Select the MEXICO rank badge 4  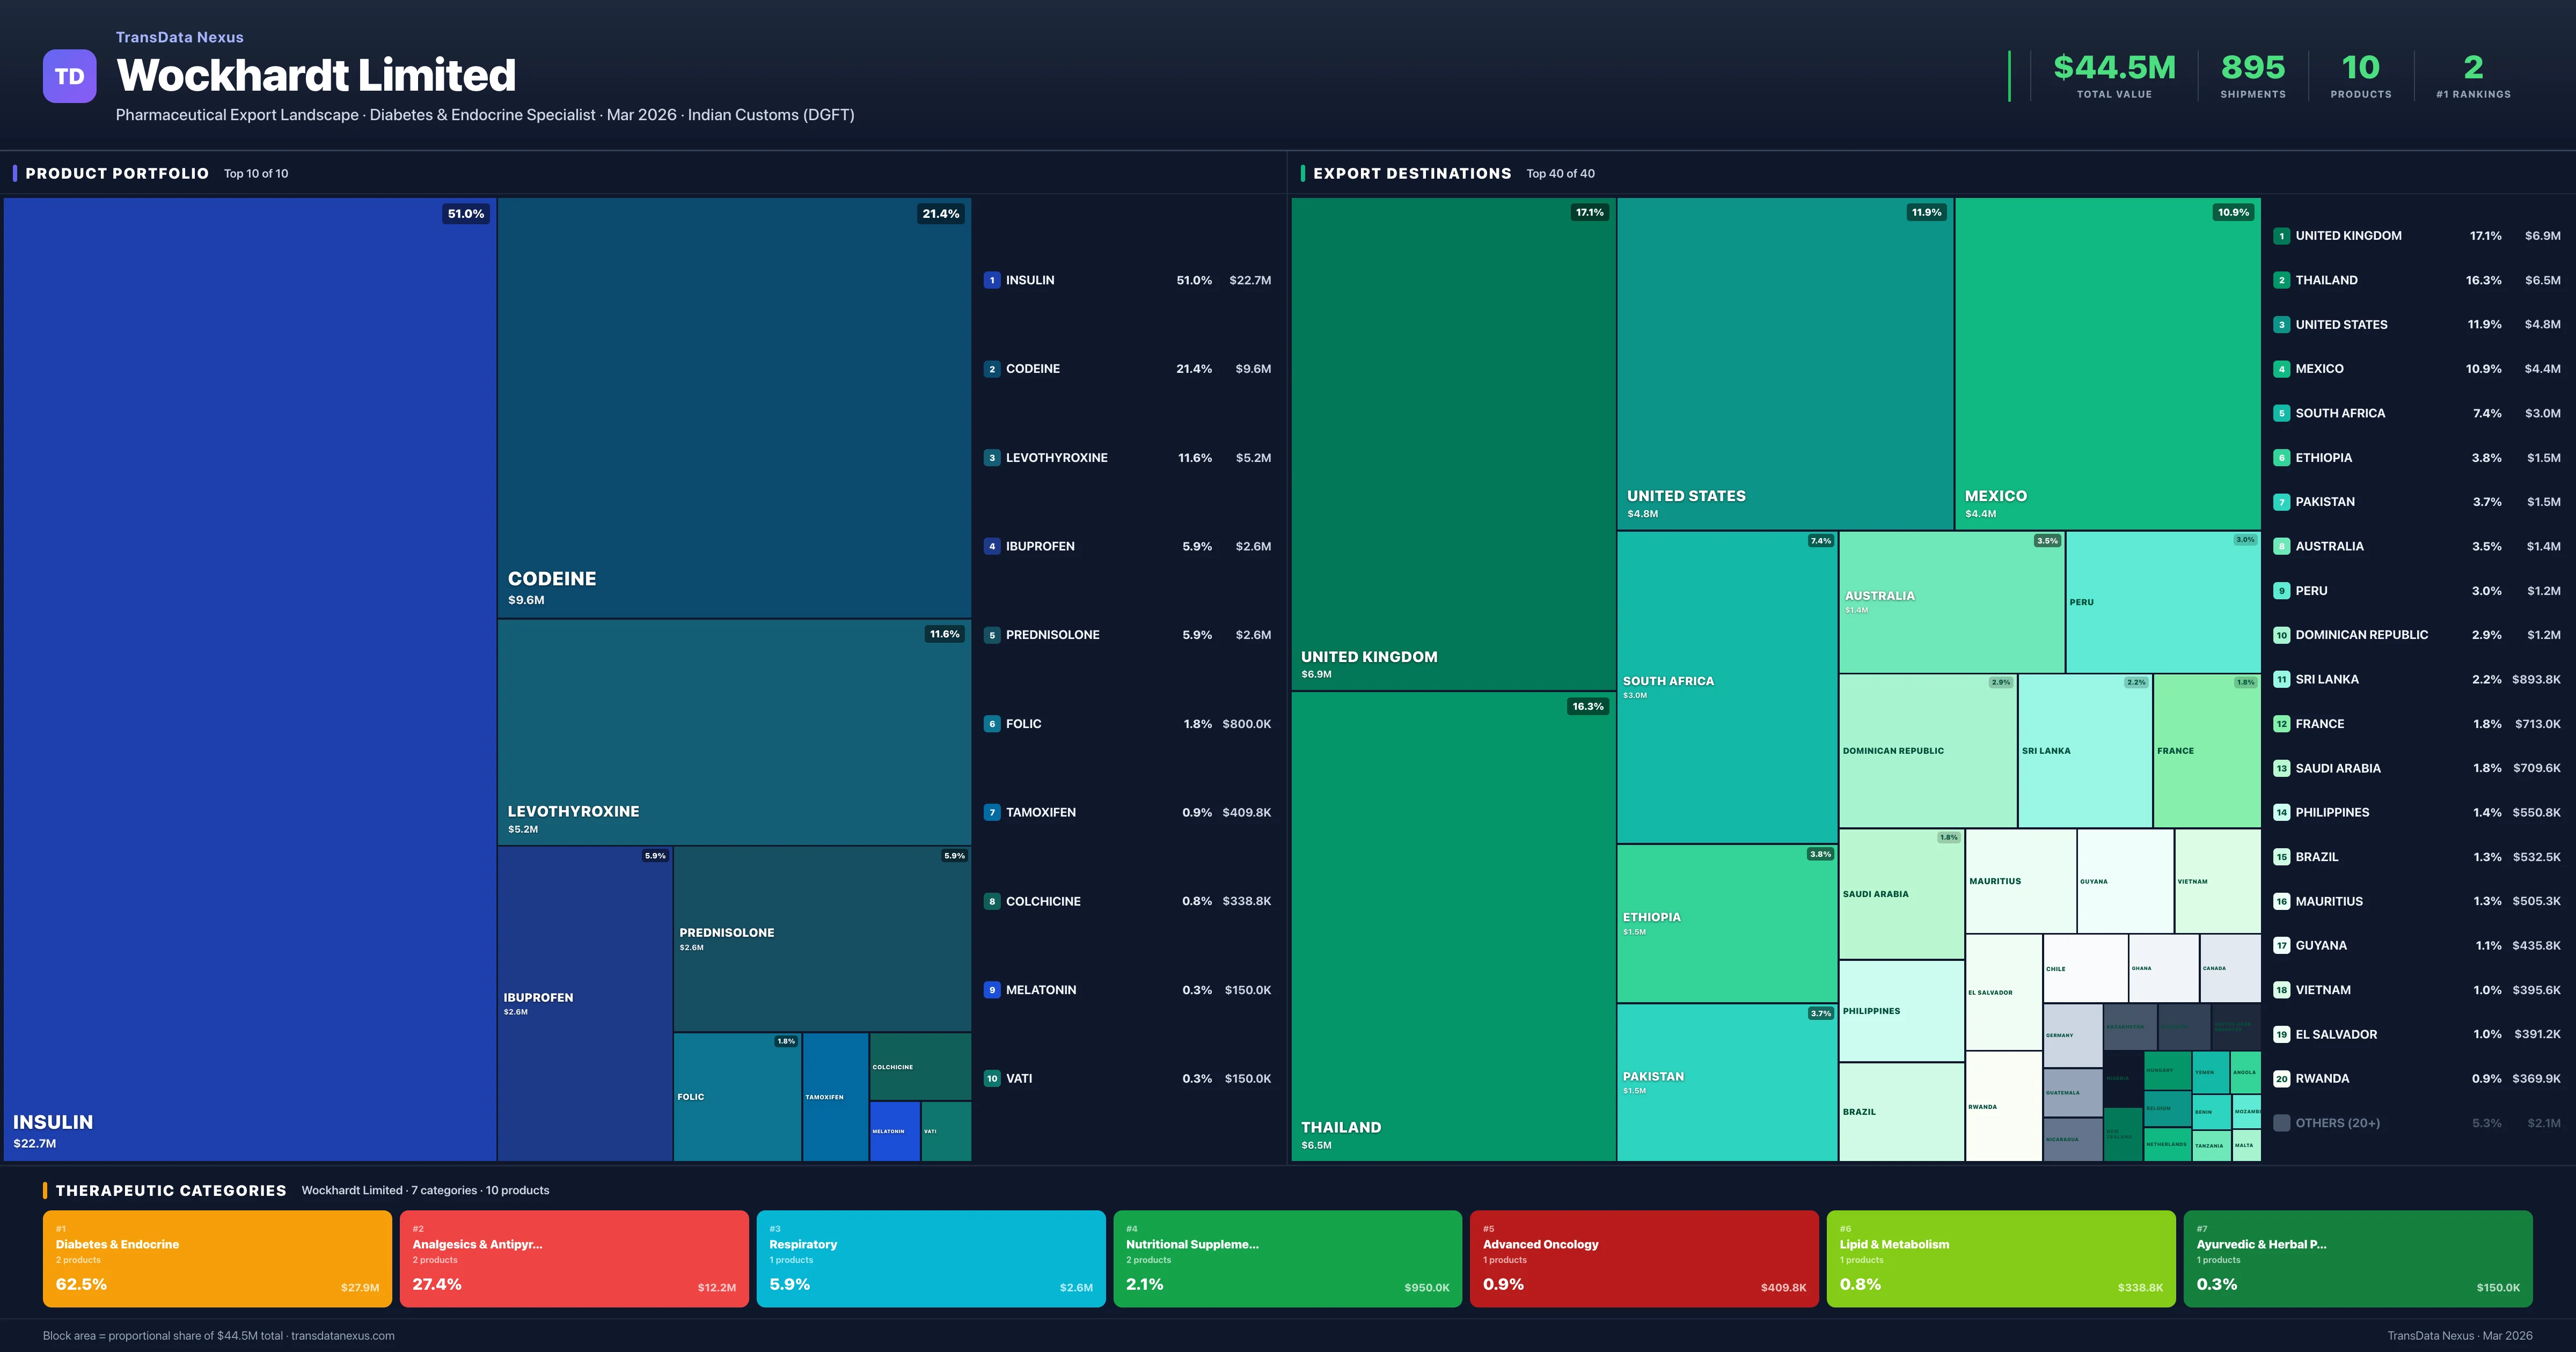[2281, 368]
